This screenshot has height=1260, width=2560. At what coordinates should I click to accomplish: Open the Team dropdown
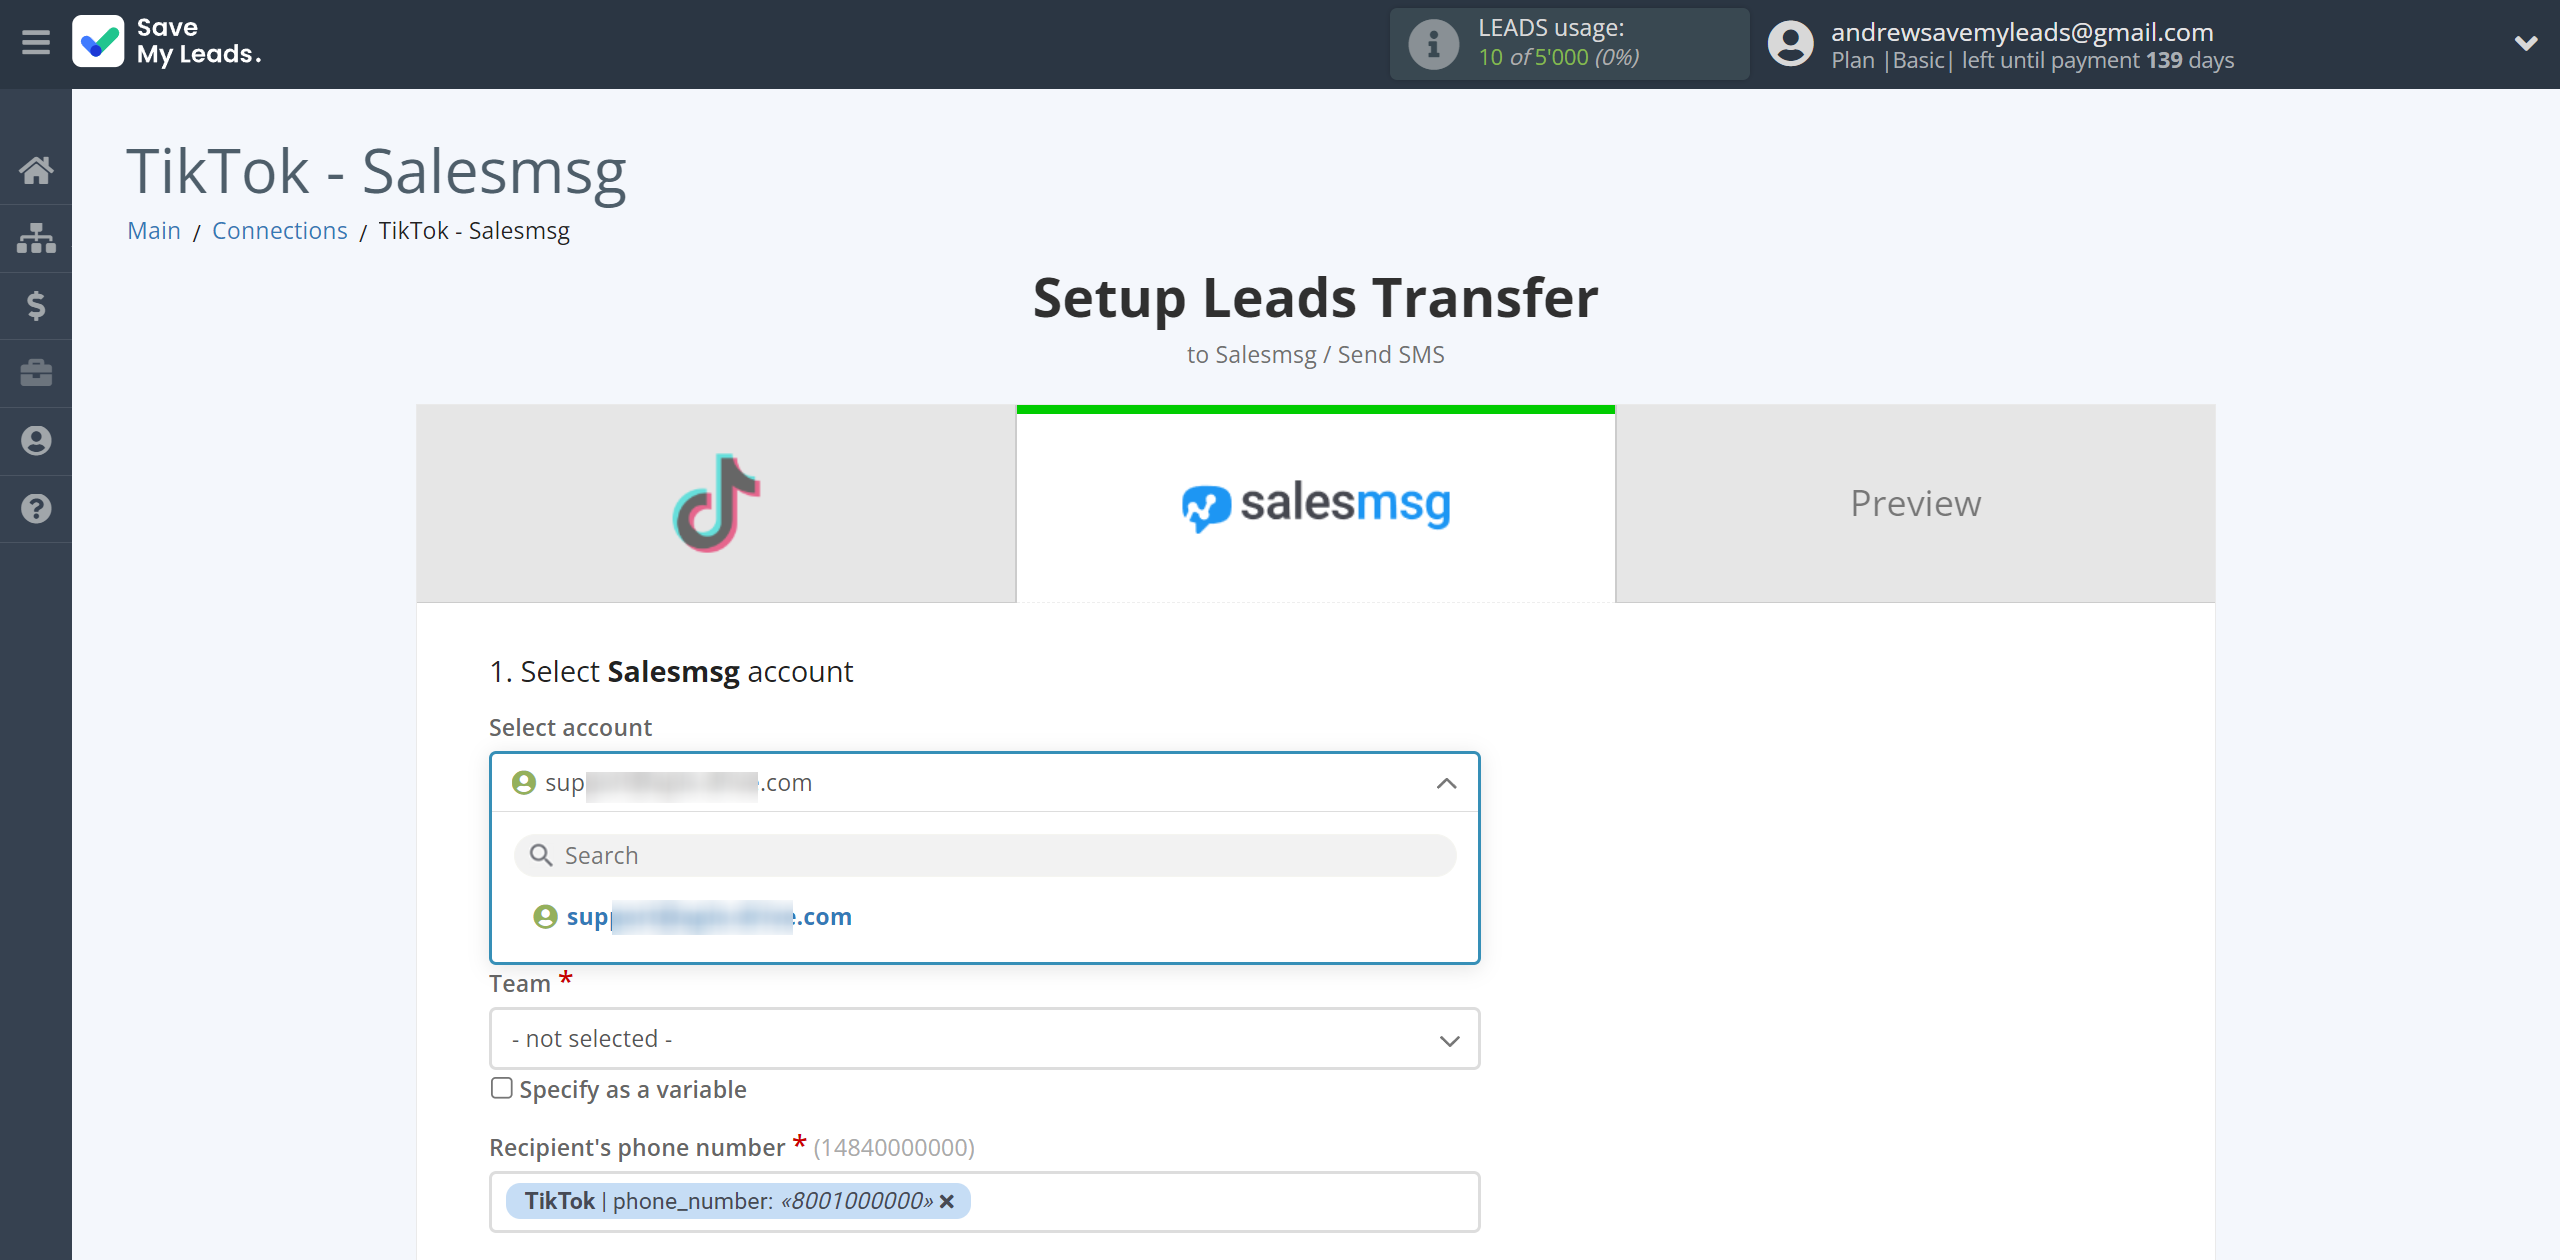(985, 1039)
